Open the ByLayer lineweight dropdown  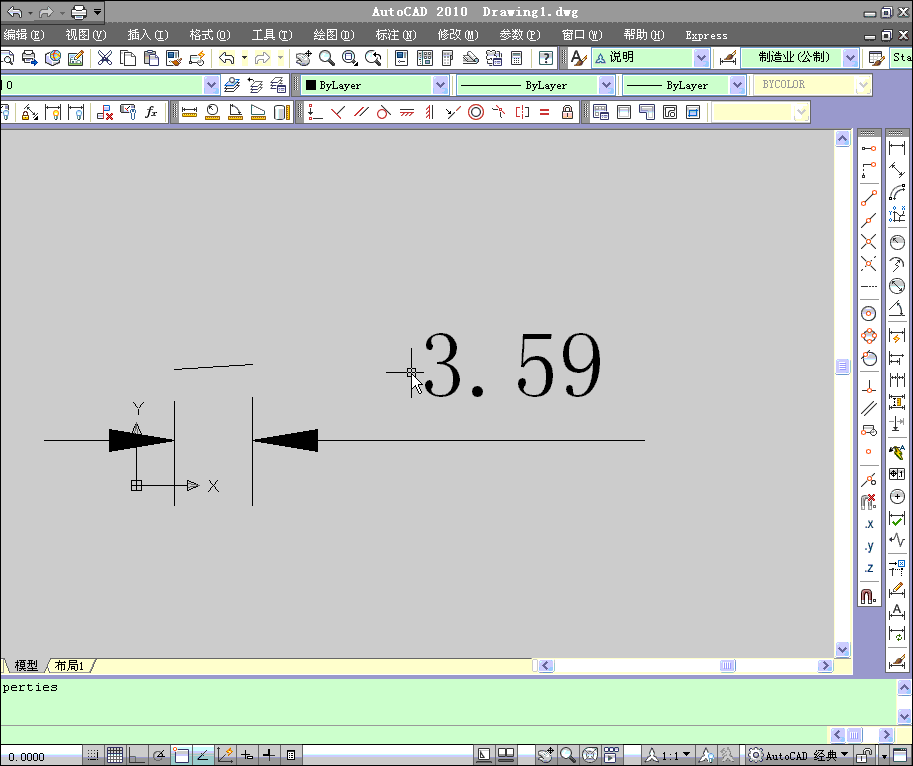coord(737,85)
